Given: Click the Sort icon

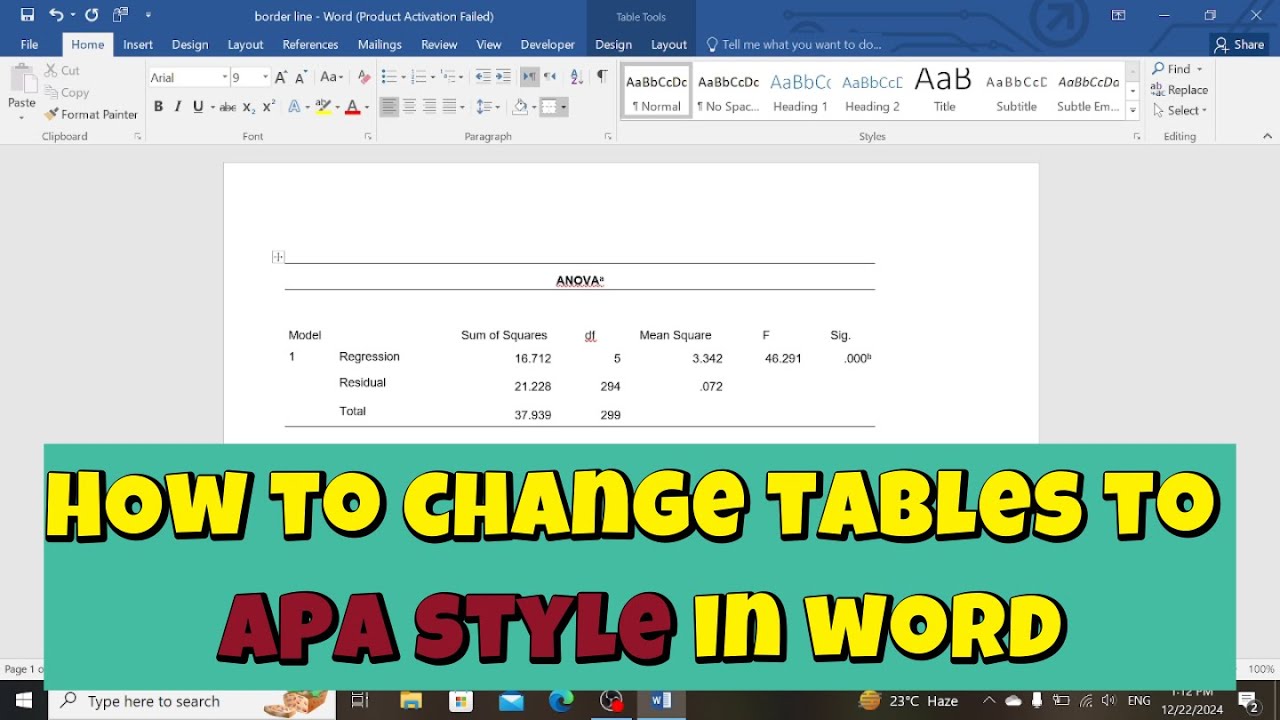Looking at the screenshot, I should pos(576,77).
